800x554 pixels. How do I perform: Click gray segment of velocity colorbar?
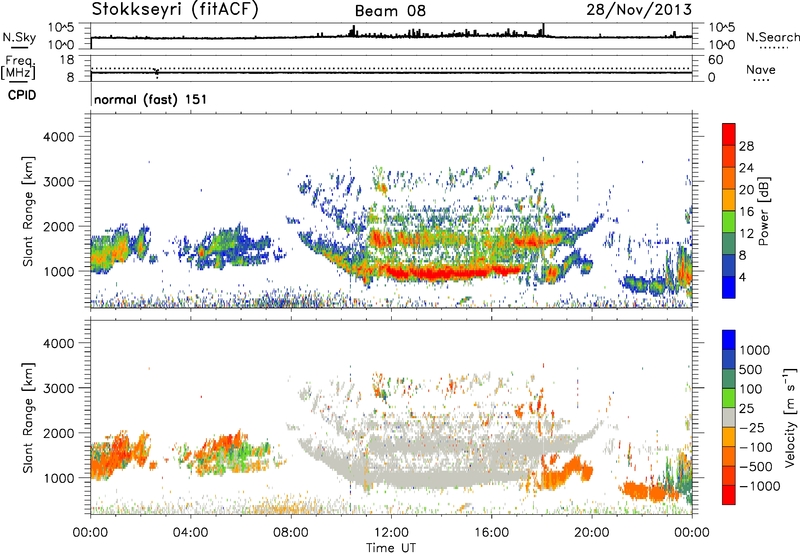click(729, 417)
